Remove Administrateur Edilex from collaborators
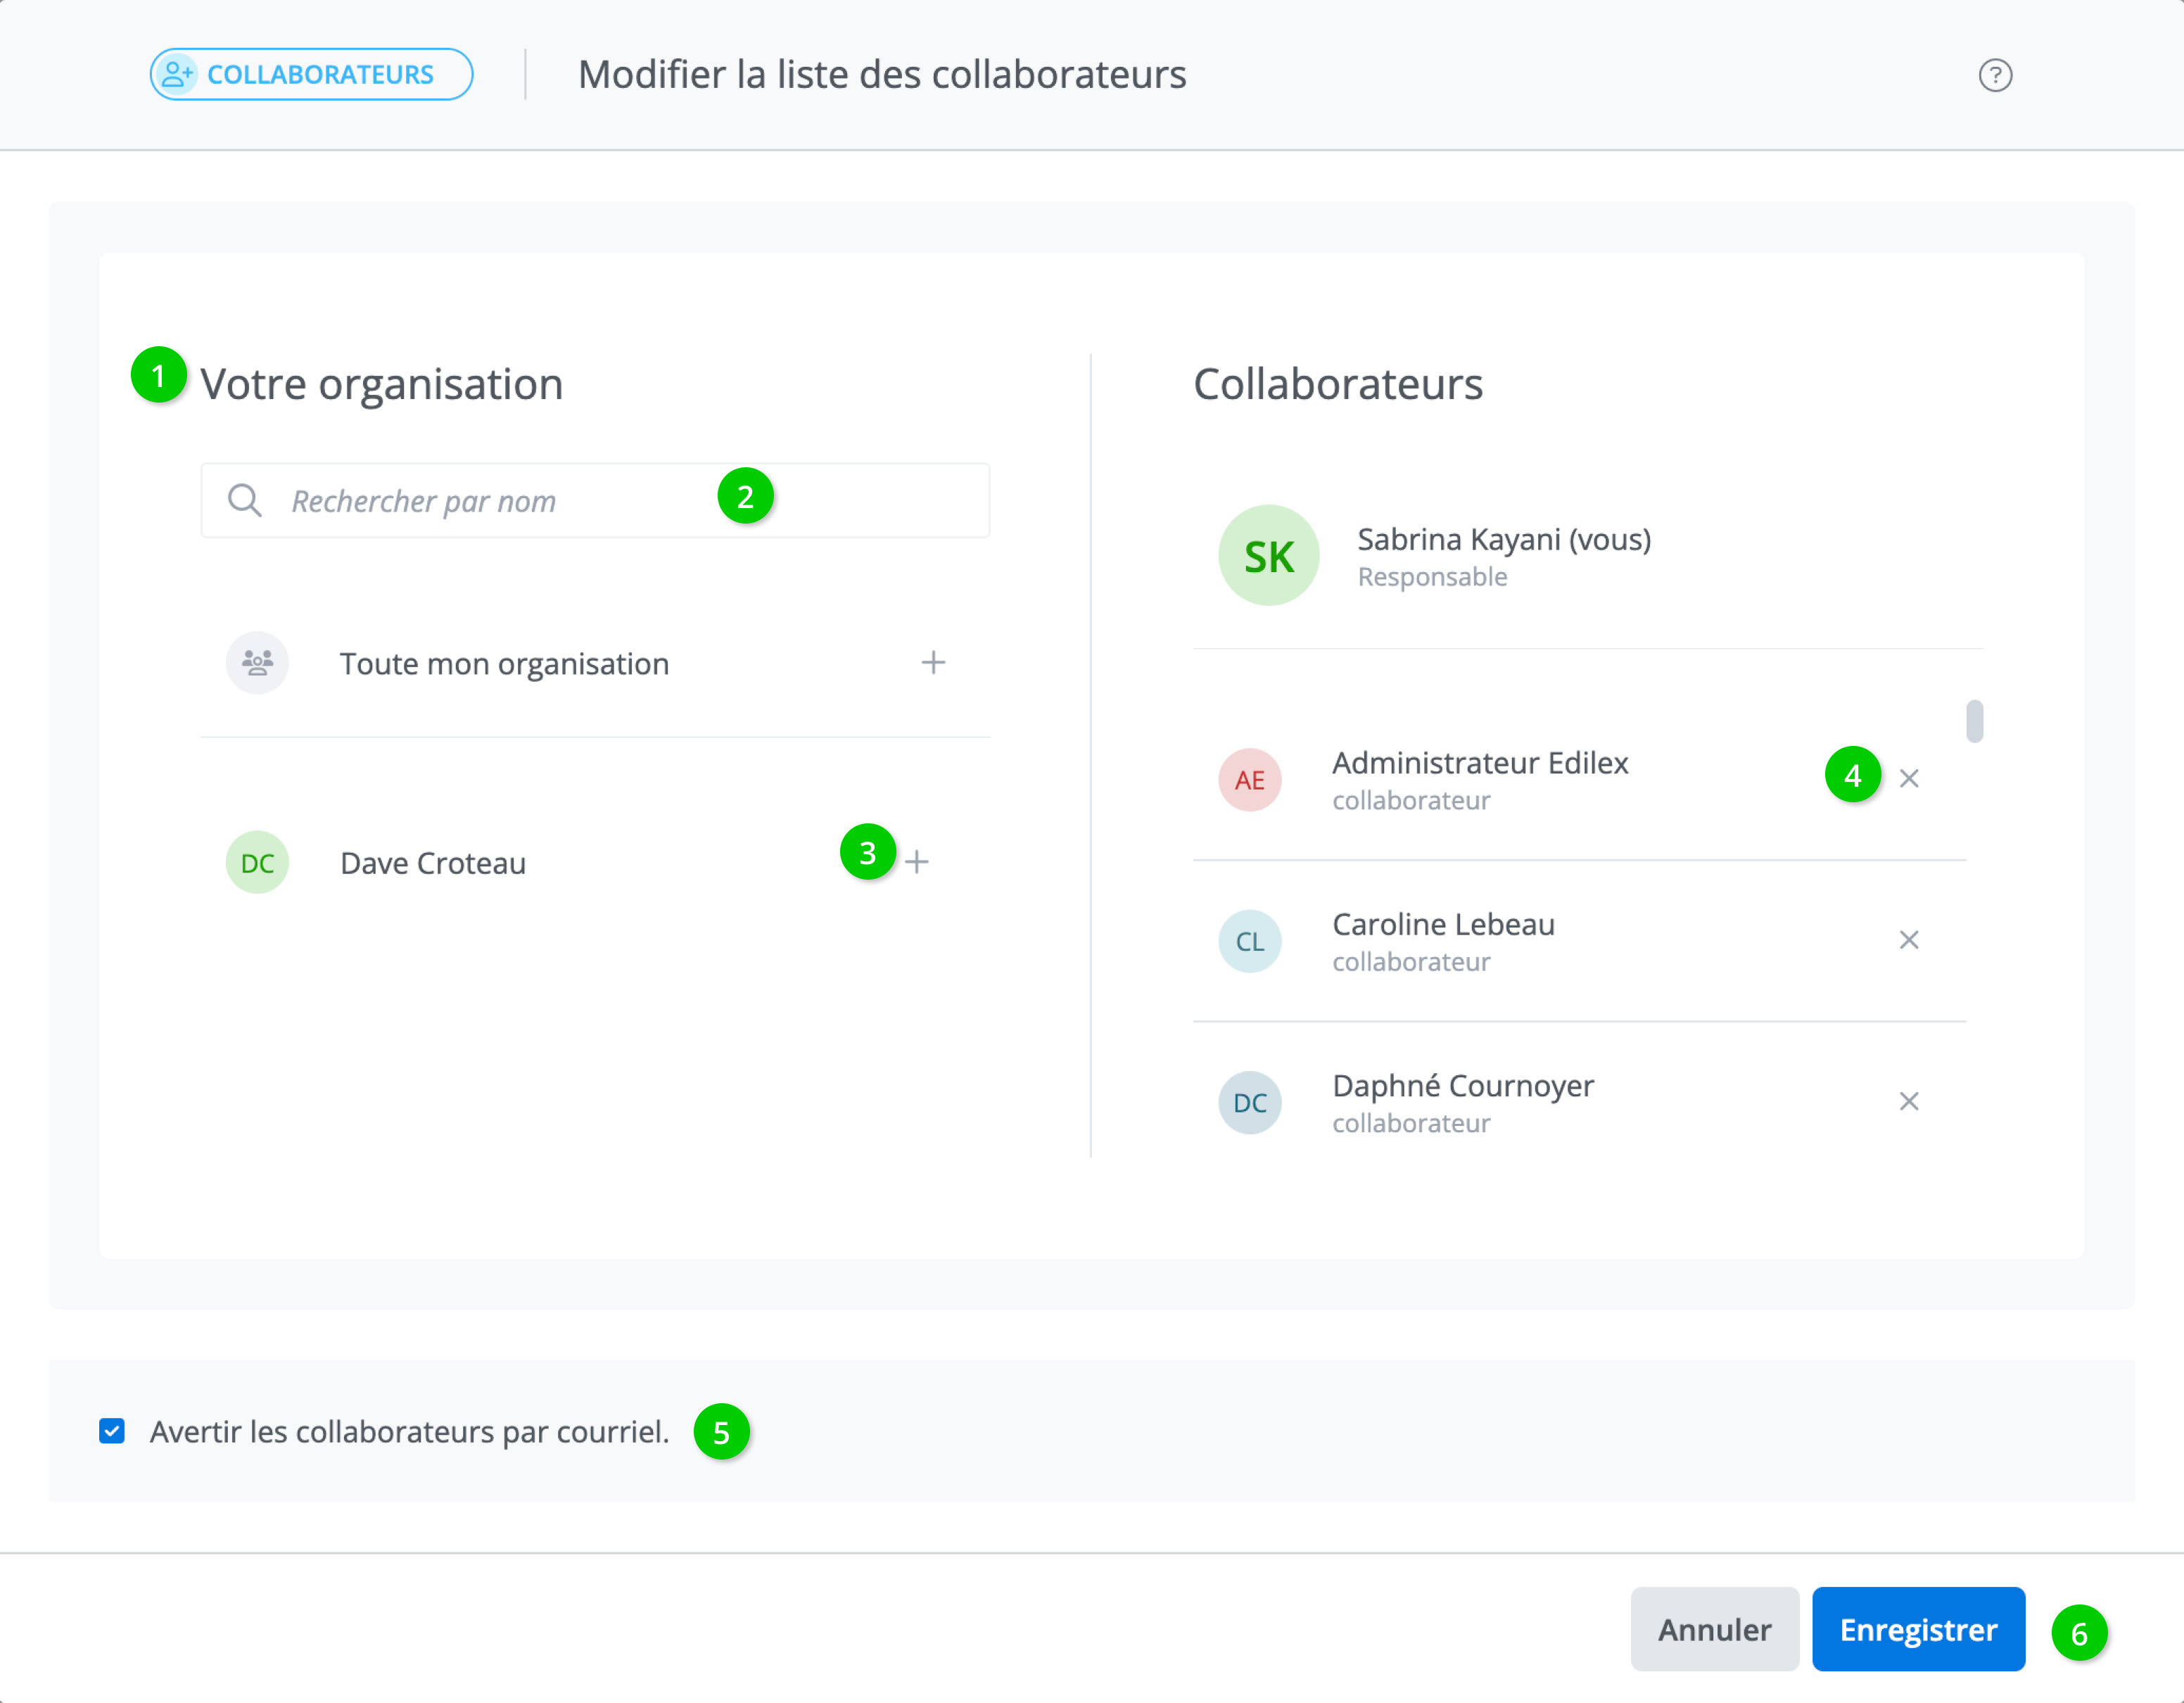Viewport: 2184px width, 1703px height. [x=1908, y=778]
